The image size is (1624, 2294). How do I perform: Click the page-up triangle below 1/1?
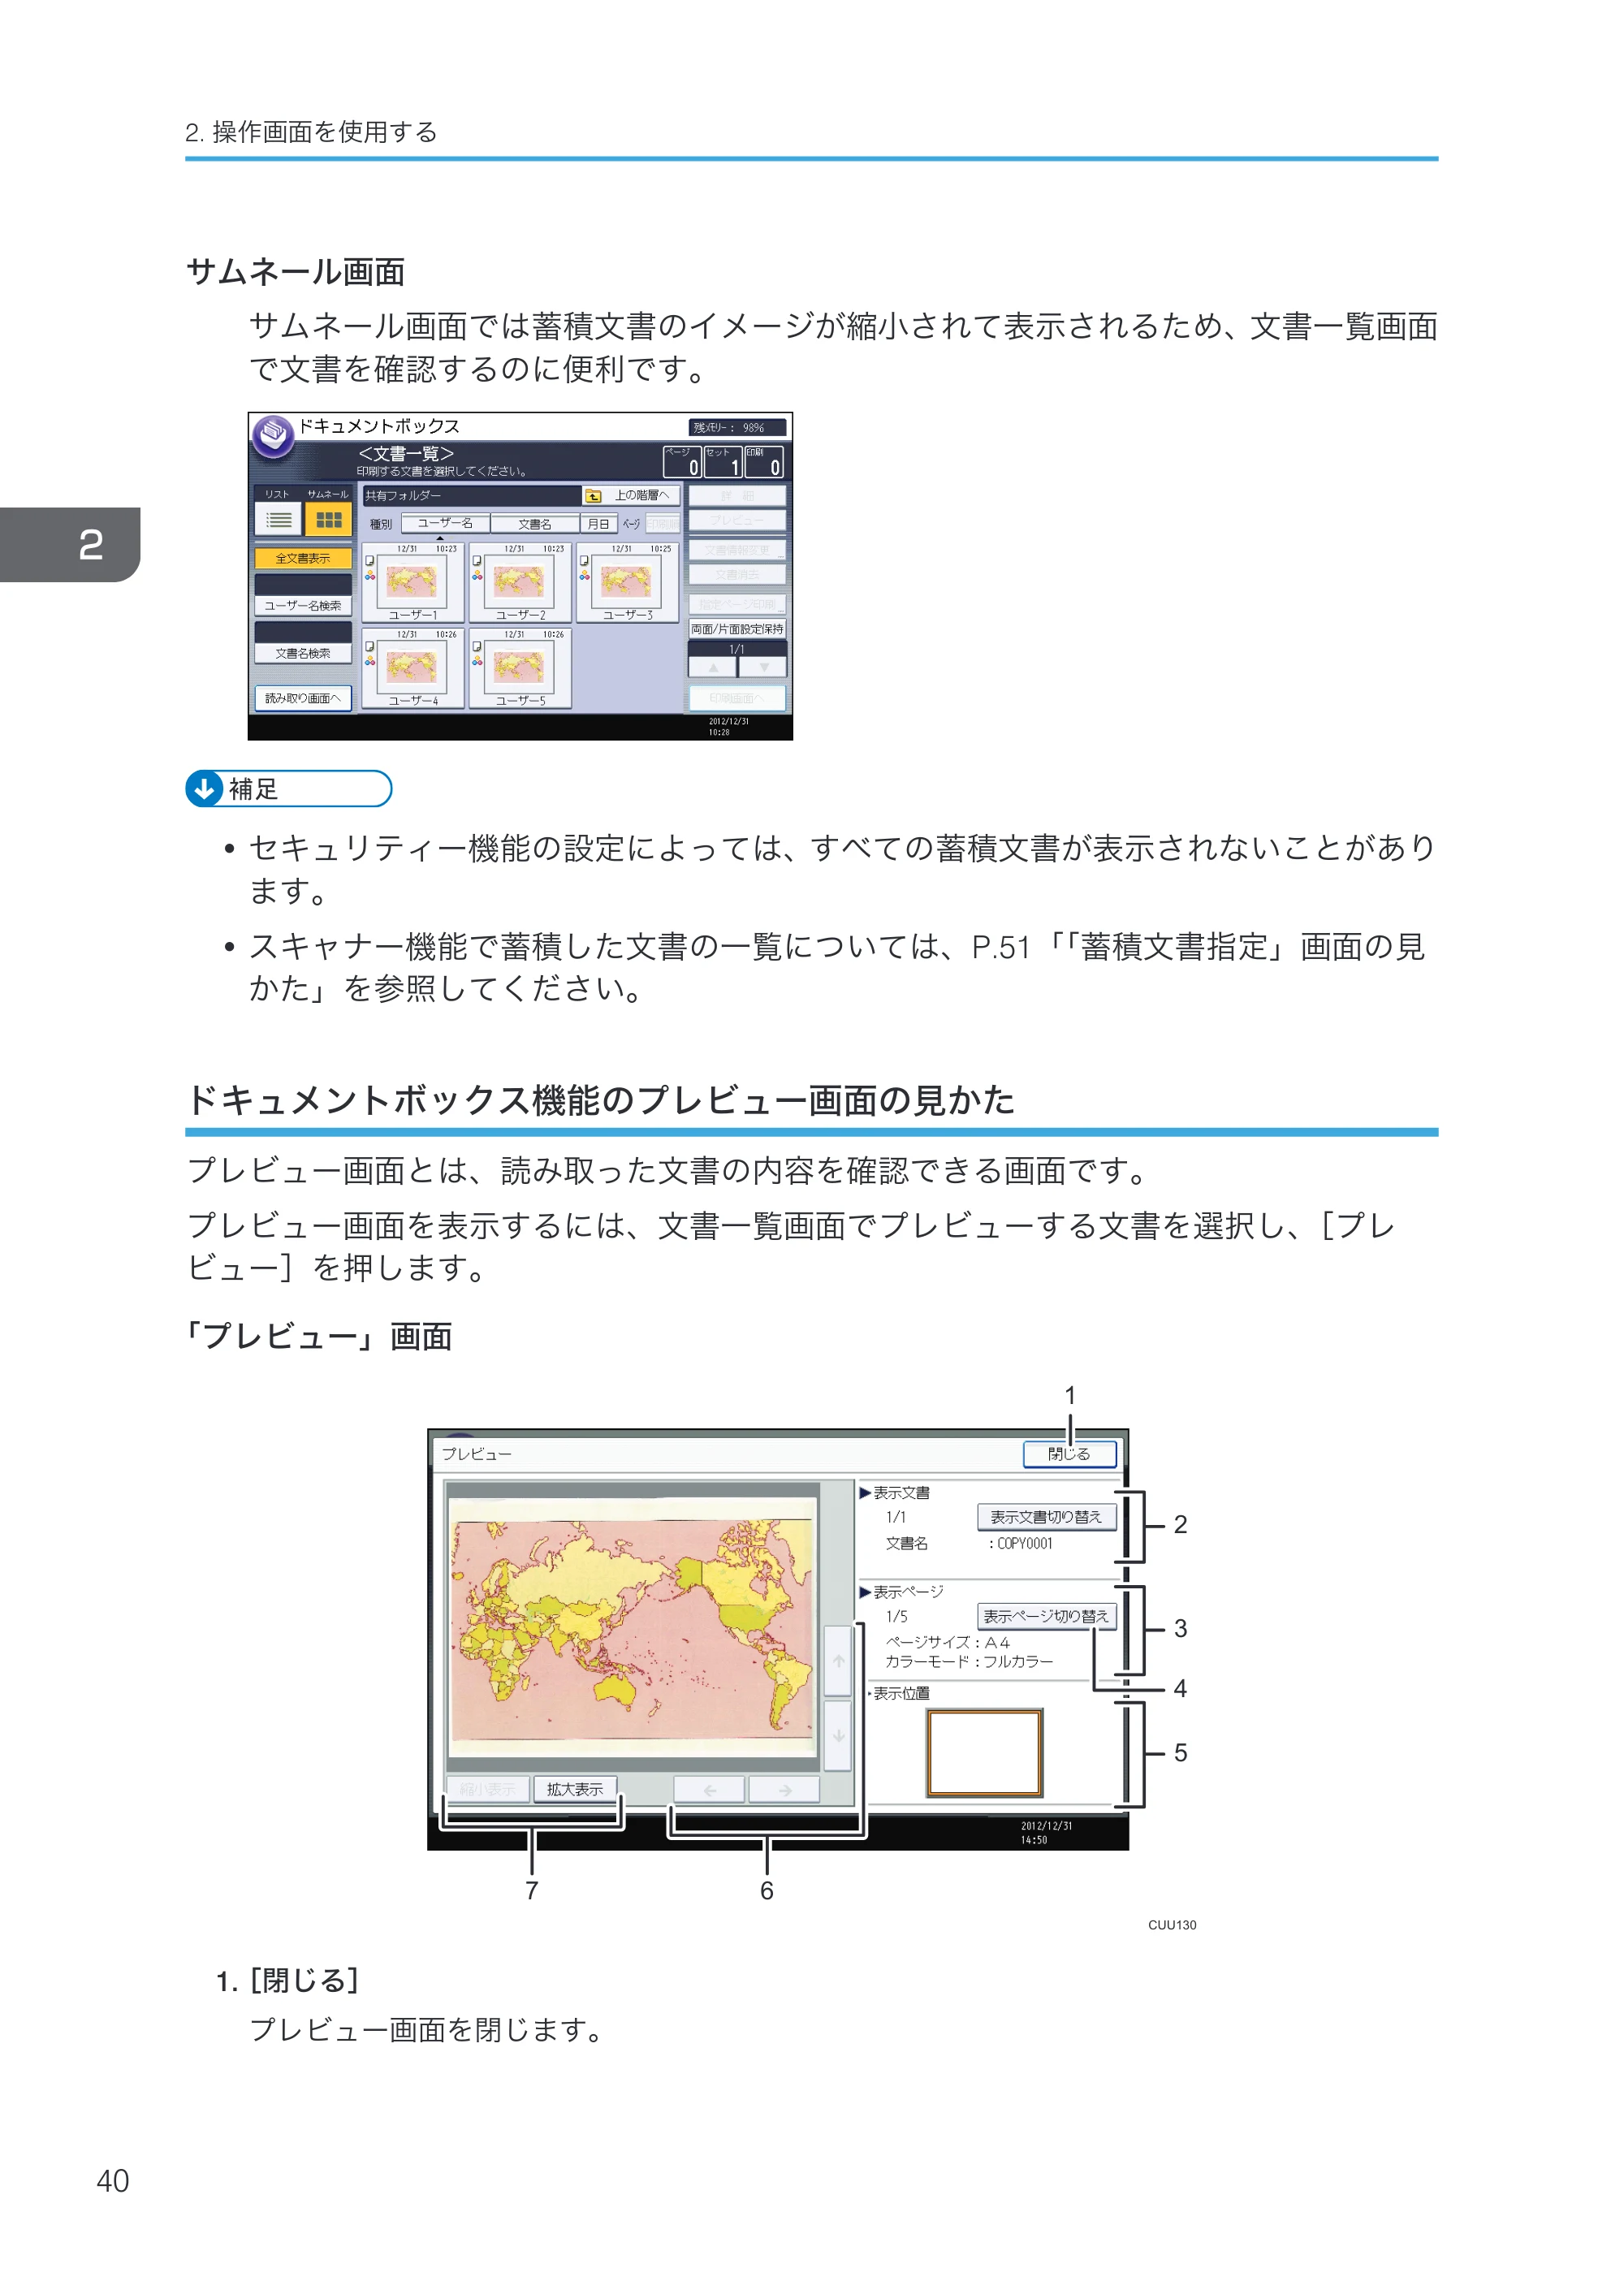point(713,667)
